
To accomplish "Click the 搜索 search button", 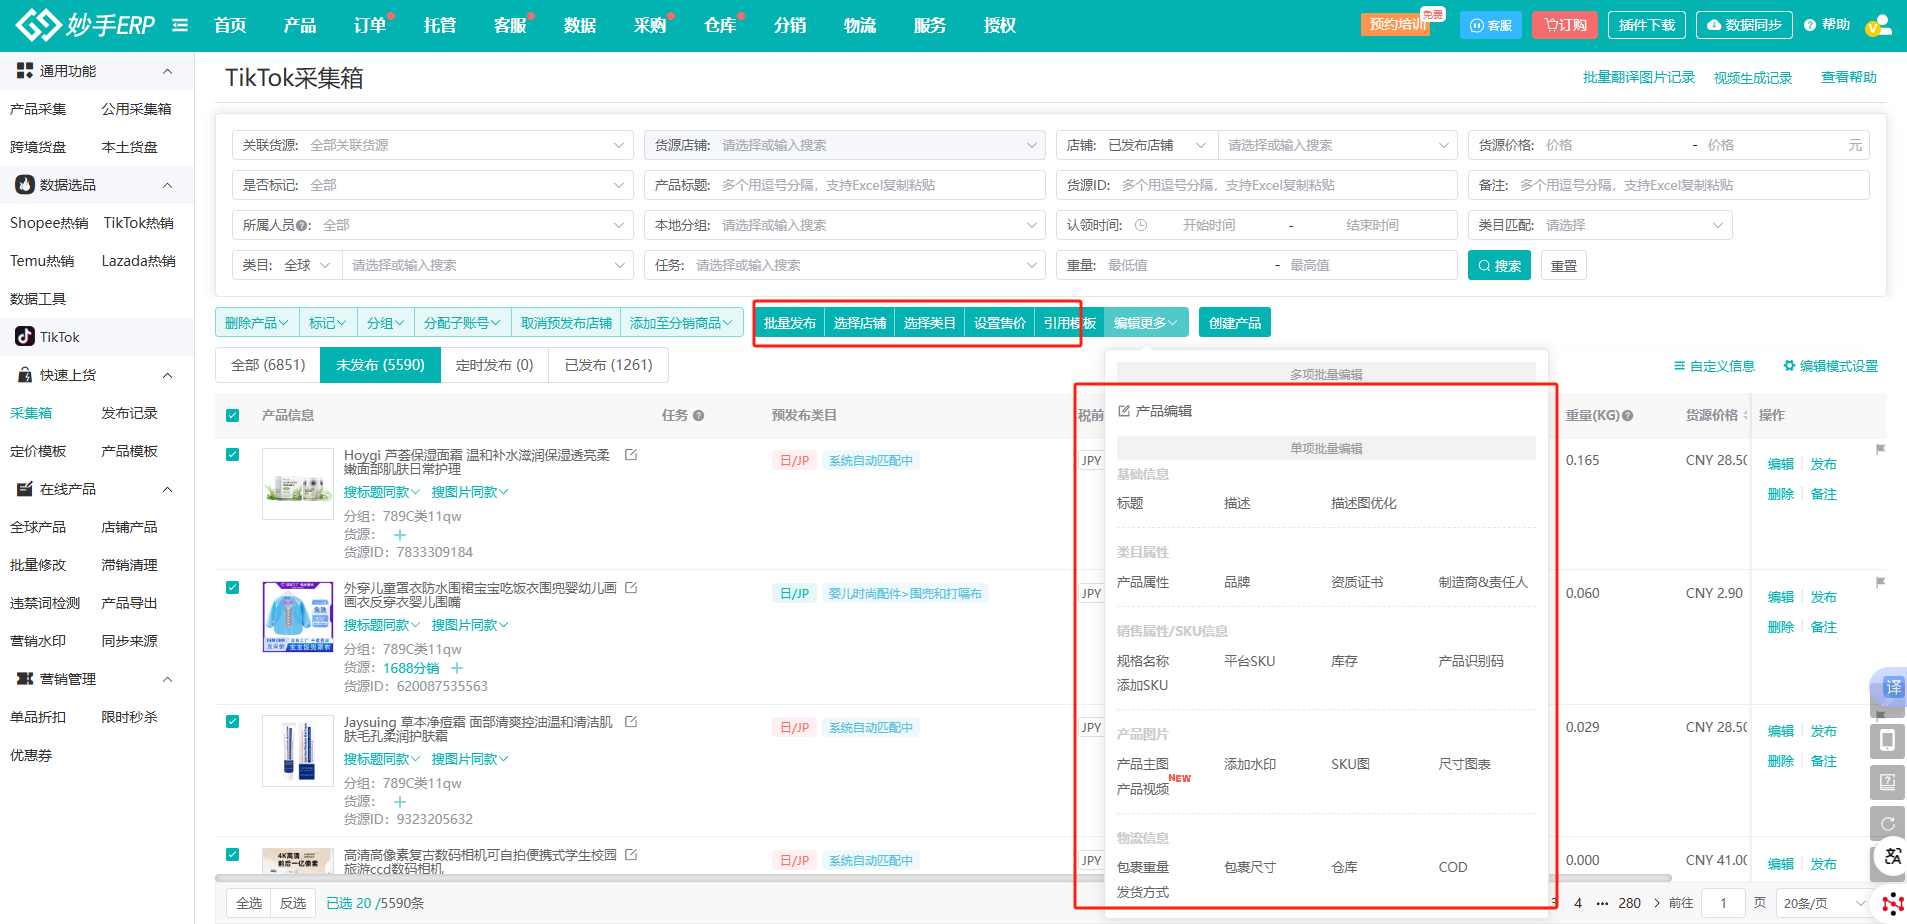I will coord(1498,266).
